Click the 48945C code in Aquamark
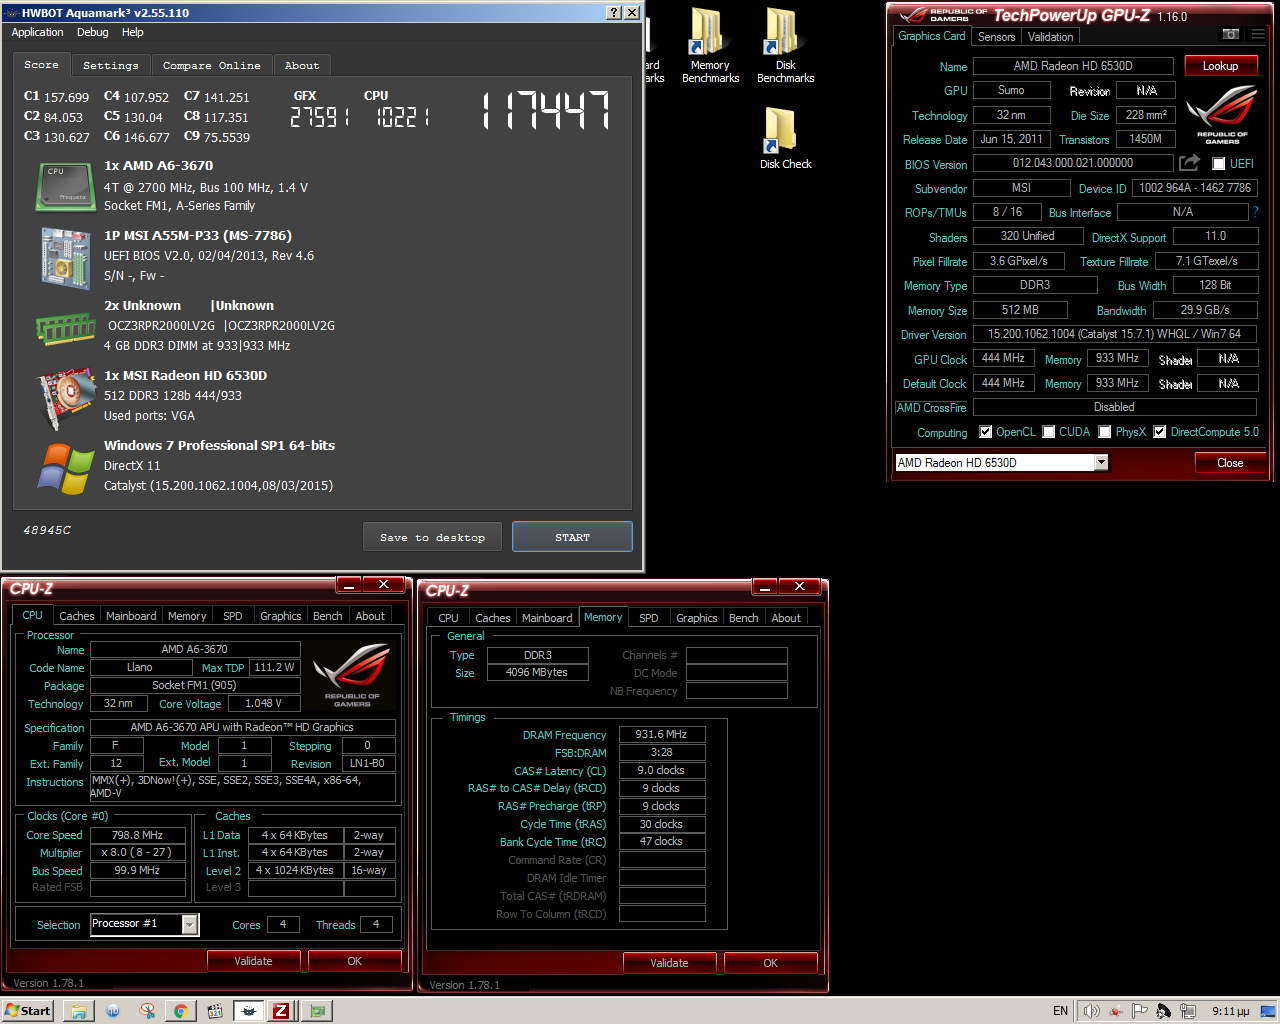The image size is (1280, 1024). [x=47, y=530]
